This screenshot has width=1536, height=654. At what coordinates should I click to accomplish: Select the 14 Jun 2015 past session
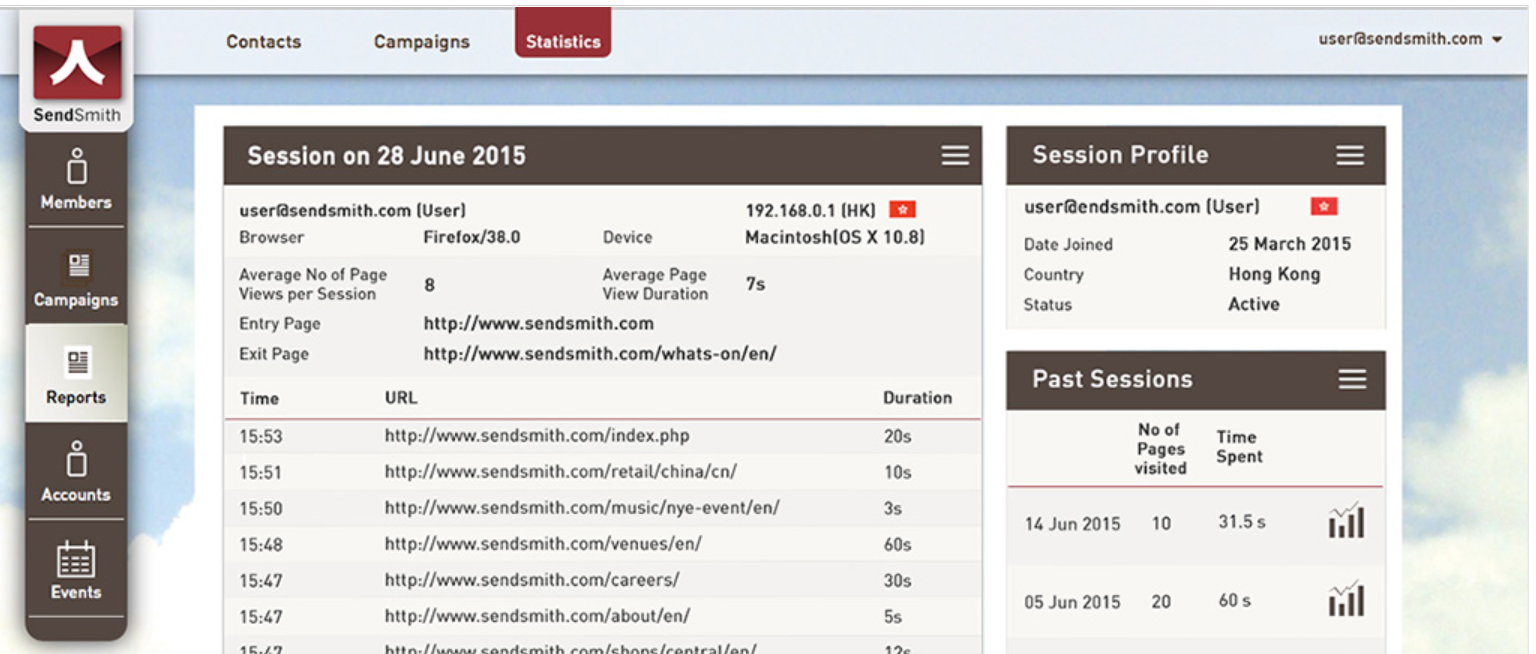1196,524
